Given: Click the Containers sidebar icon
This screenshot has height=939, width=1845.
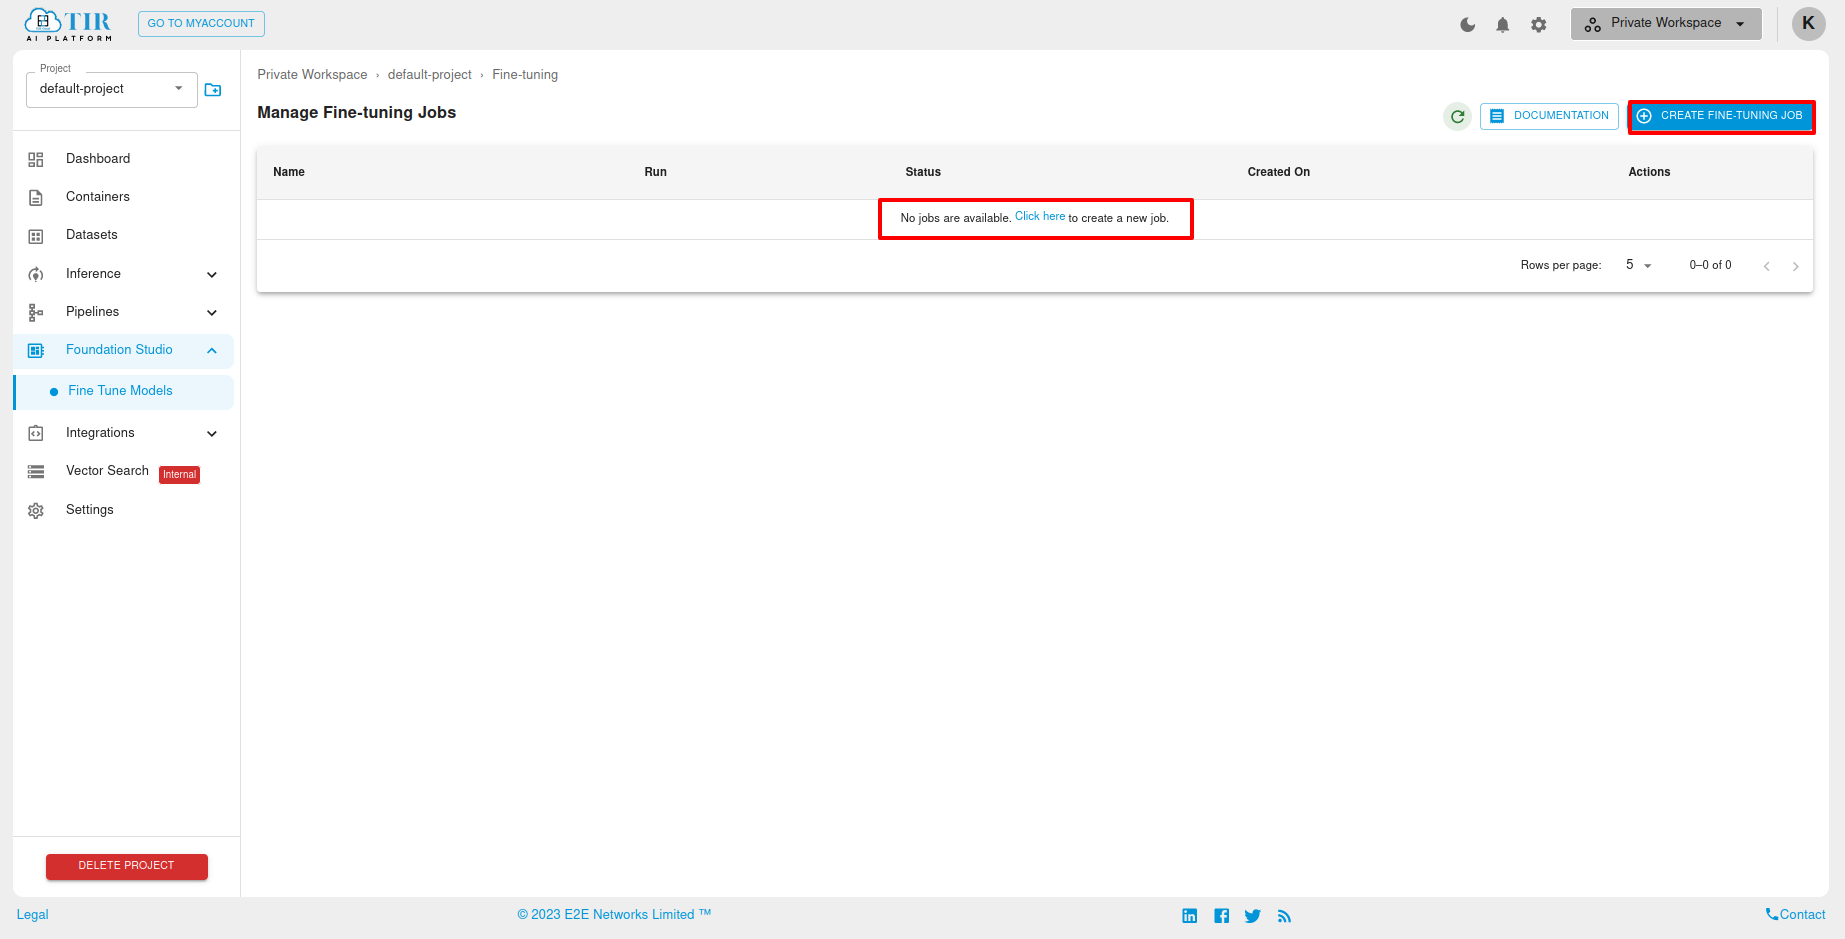Looking at the screenshot, I should [x=36, y=198].
